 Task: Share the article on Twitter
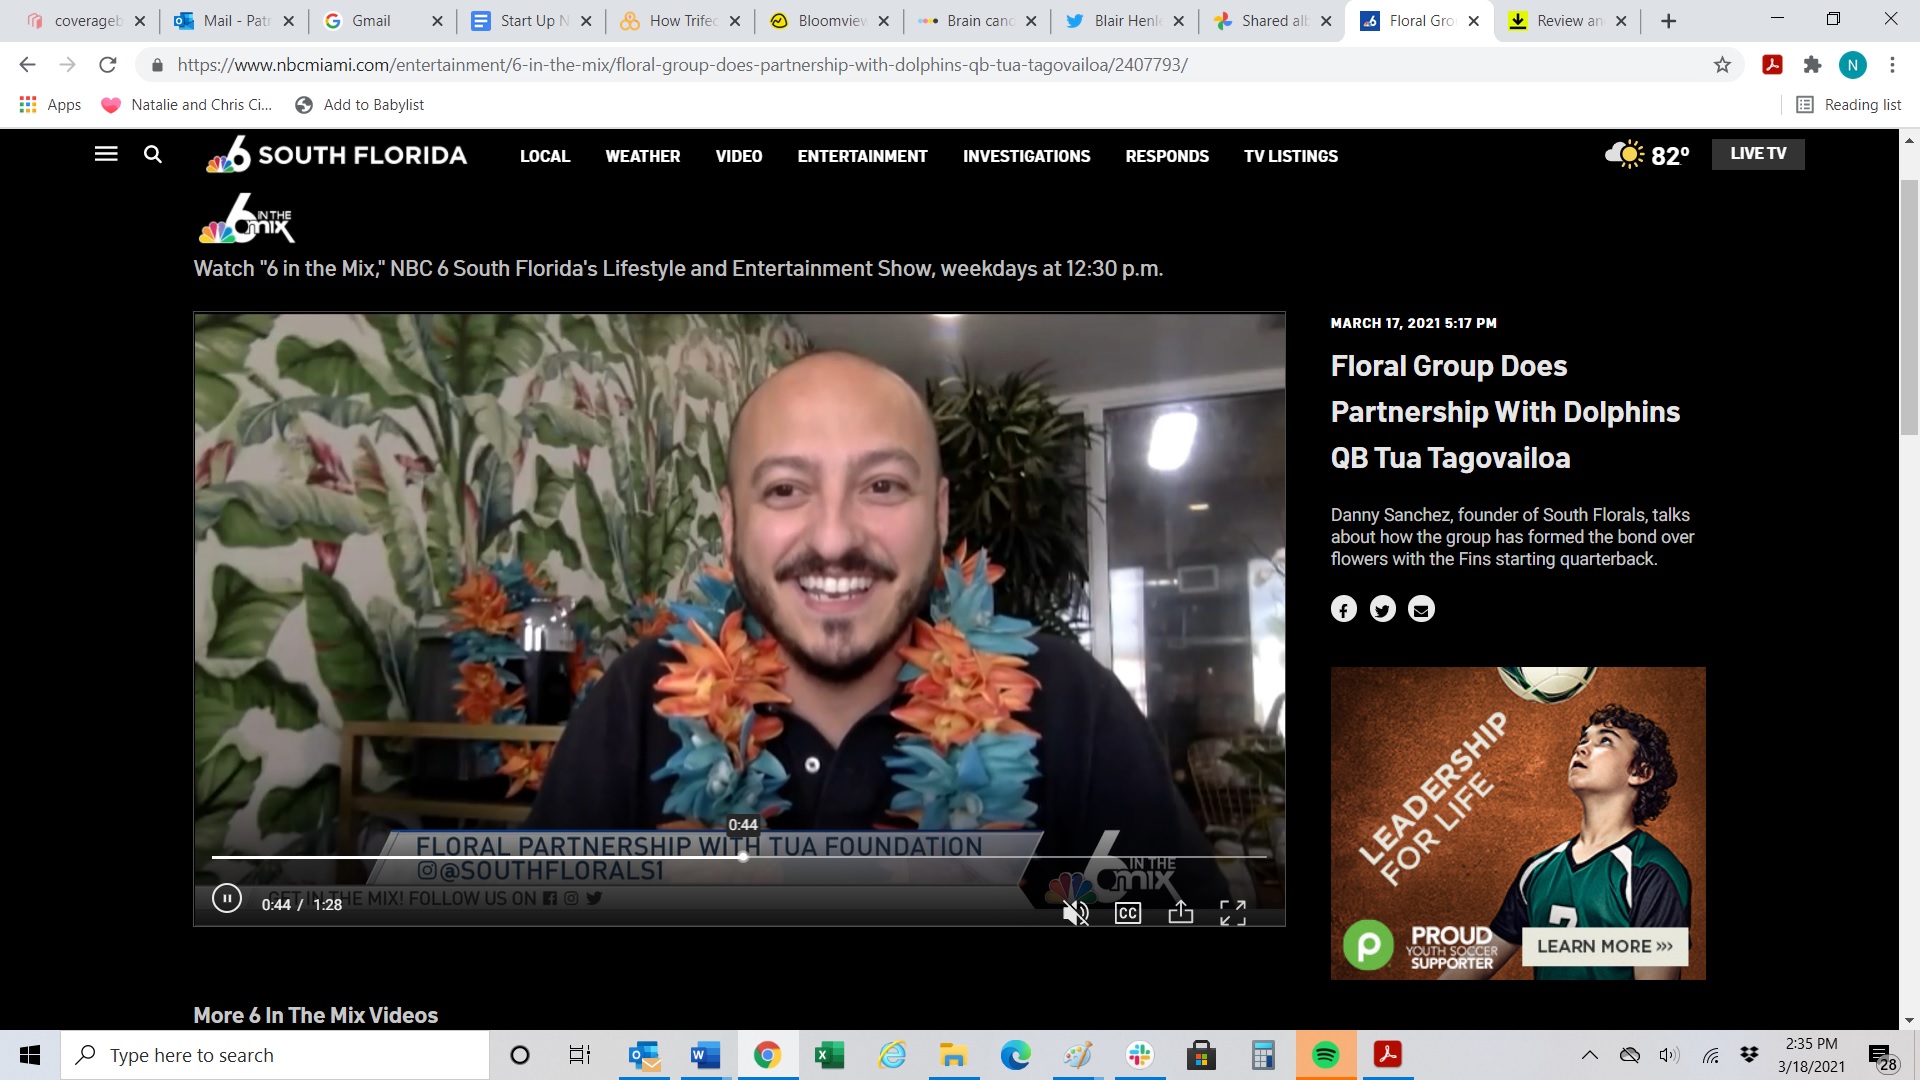pyautogui.click(x=1383, y=609)
